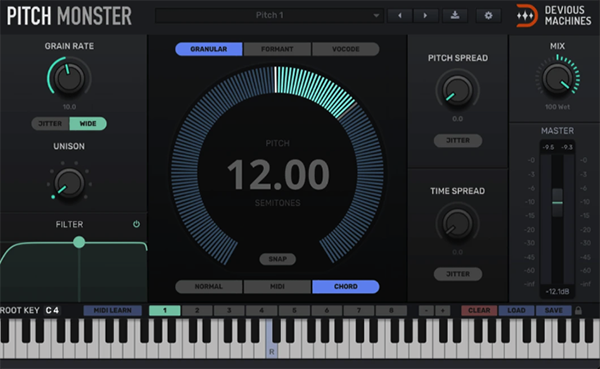Toggle JITTER under Pitch Spread

click(x=458, y=140)
